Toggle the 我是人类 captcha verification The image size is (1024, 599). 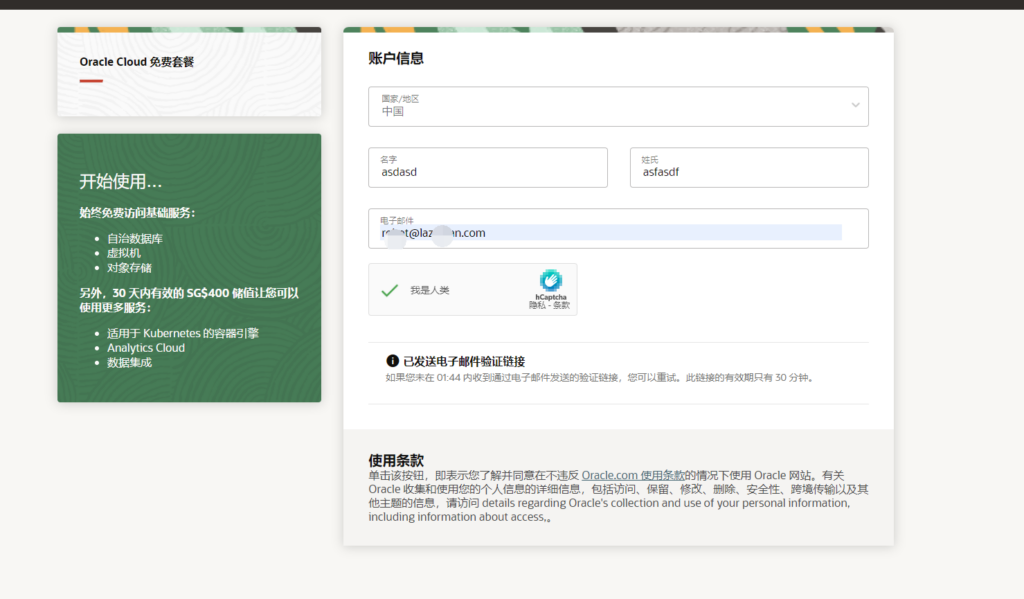(428, 288)
